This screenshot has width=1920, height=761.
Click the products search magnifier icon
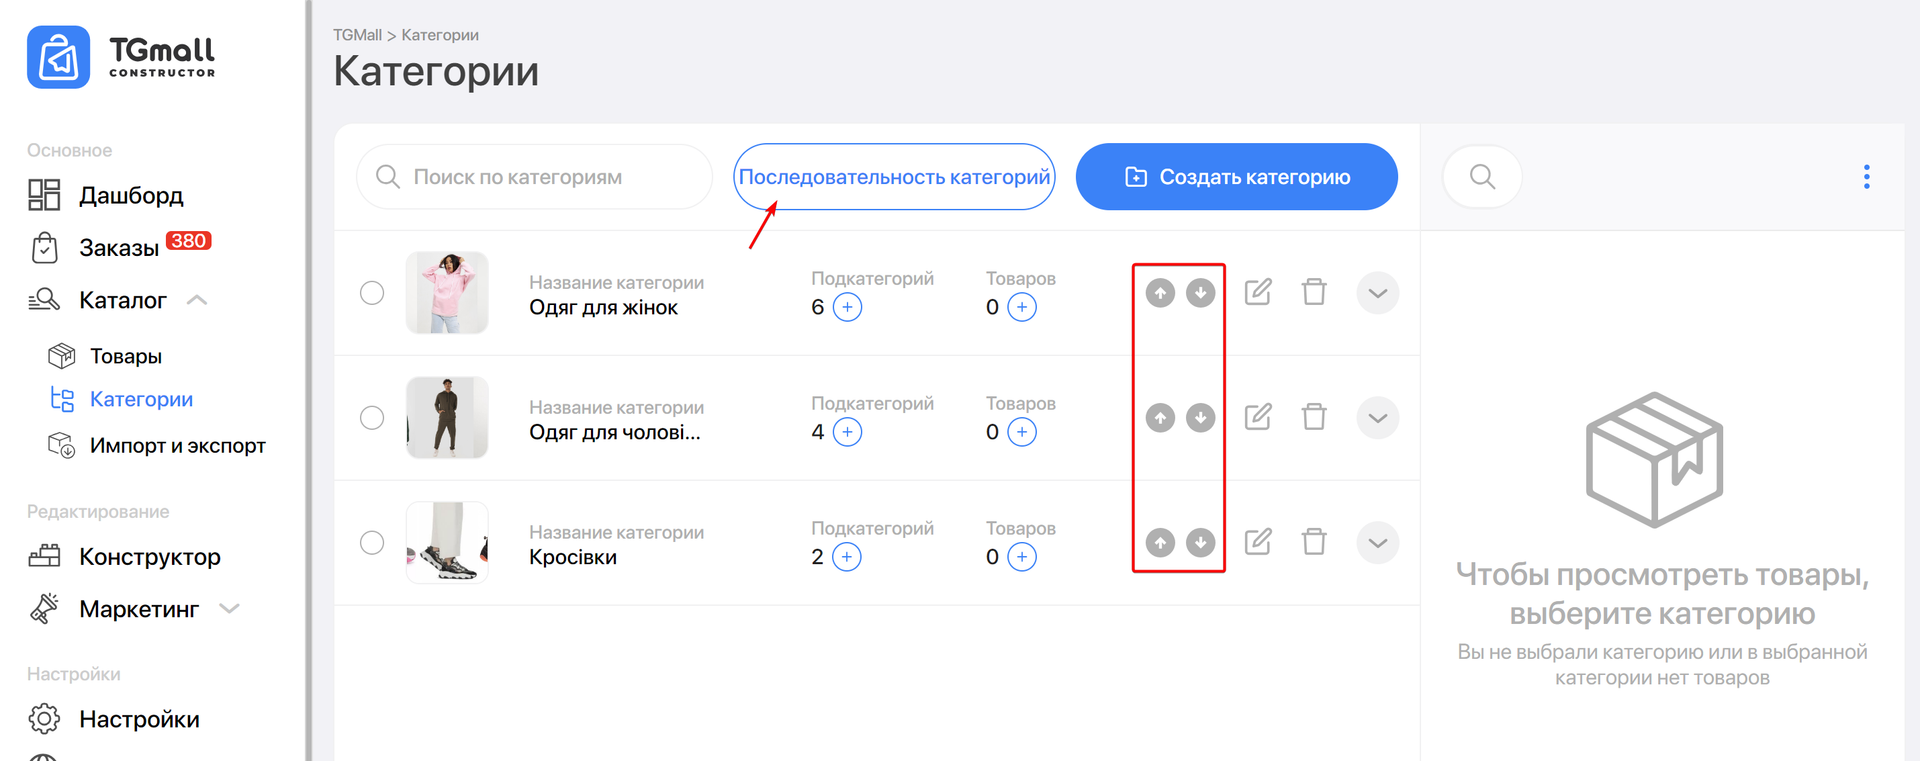click(x=1482, y=177)
